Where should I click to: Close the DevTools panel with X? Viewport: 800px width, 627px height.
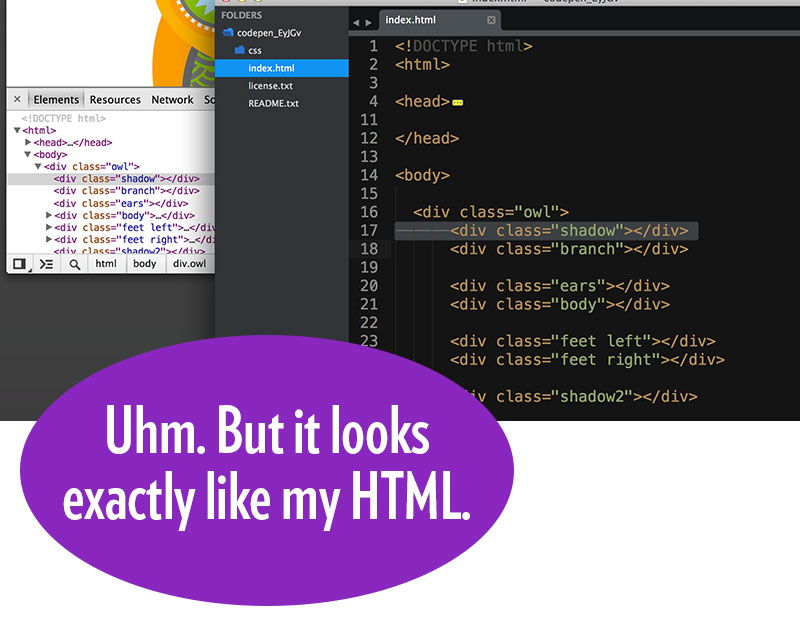17,100
